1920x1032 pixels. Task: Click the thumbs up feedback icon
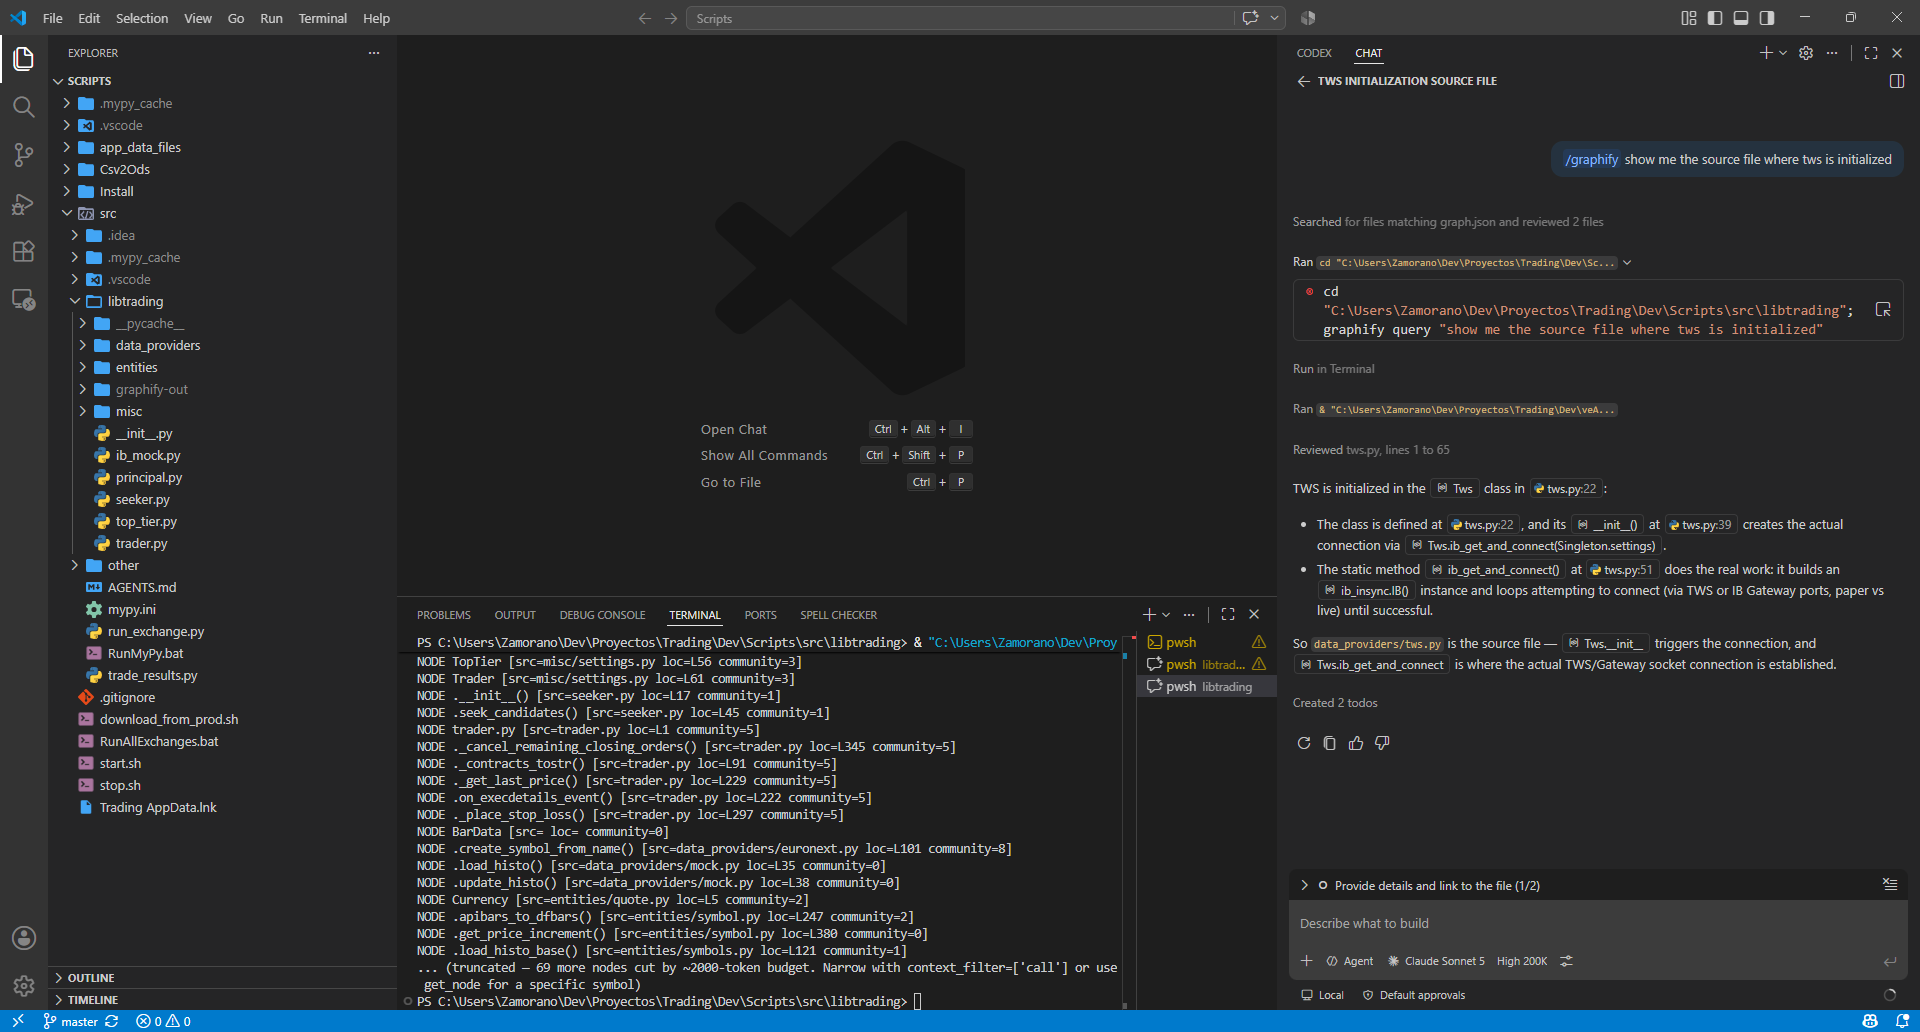click(x=1356, y=743)
